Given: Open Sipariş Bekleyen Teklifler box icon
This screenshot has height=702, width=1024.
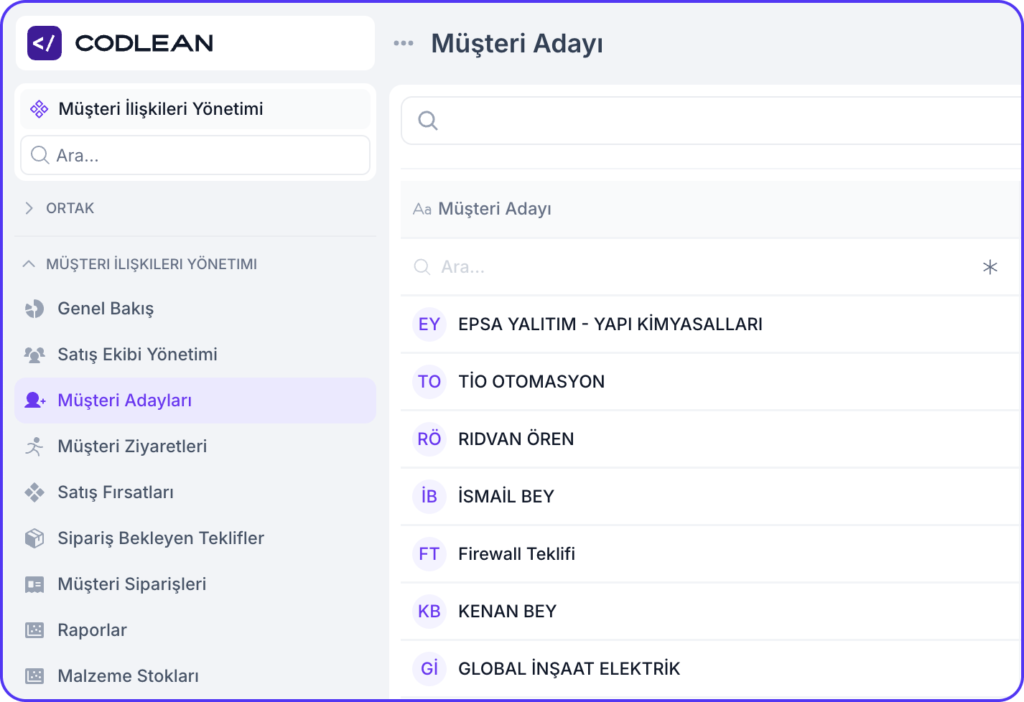Looking at the screenshot, I should pos(35,539).
